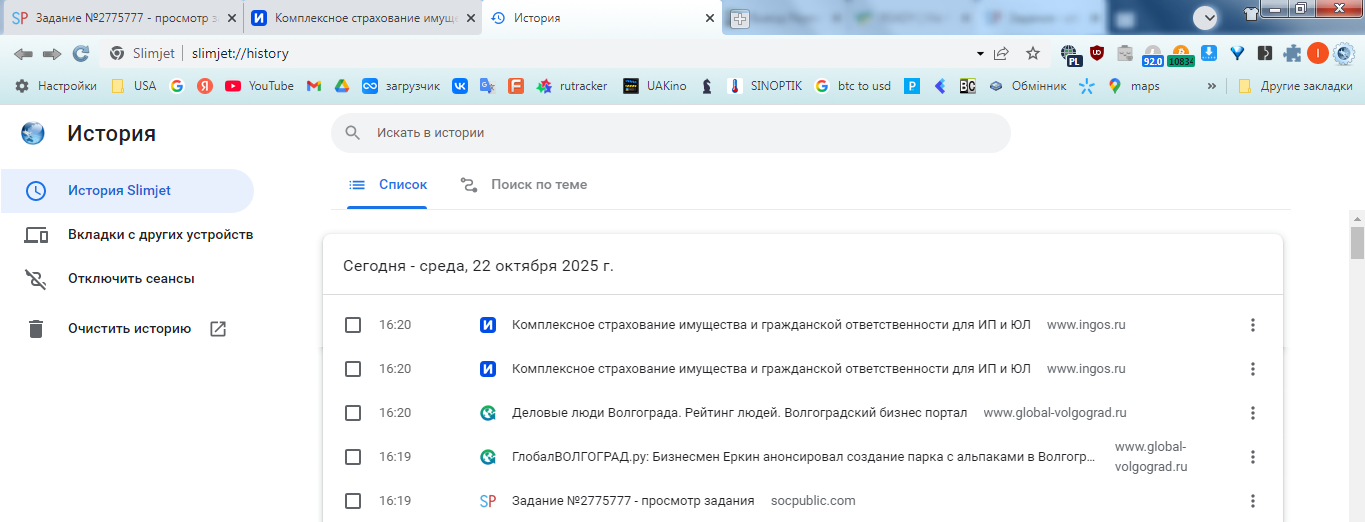Open the Yandex bookmark icon

pos(205,86)
